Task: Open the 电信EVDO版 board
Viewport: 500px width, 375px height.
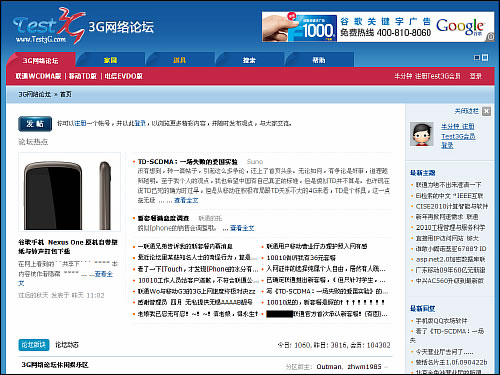Action: [x=124, y=76]
